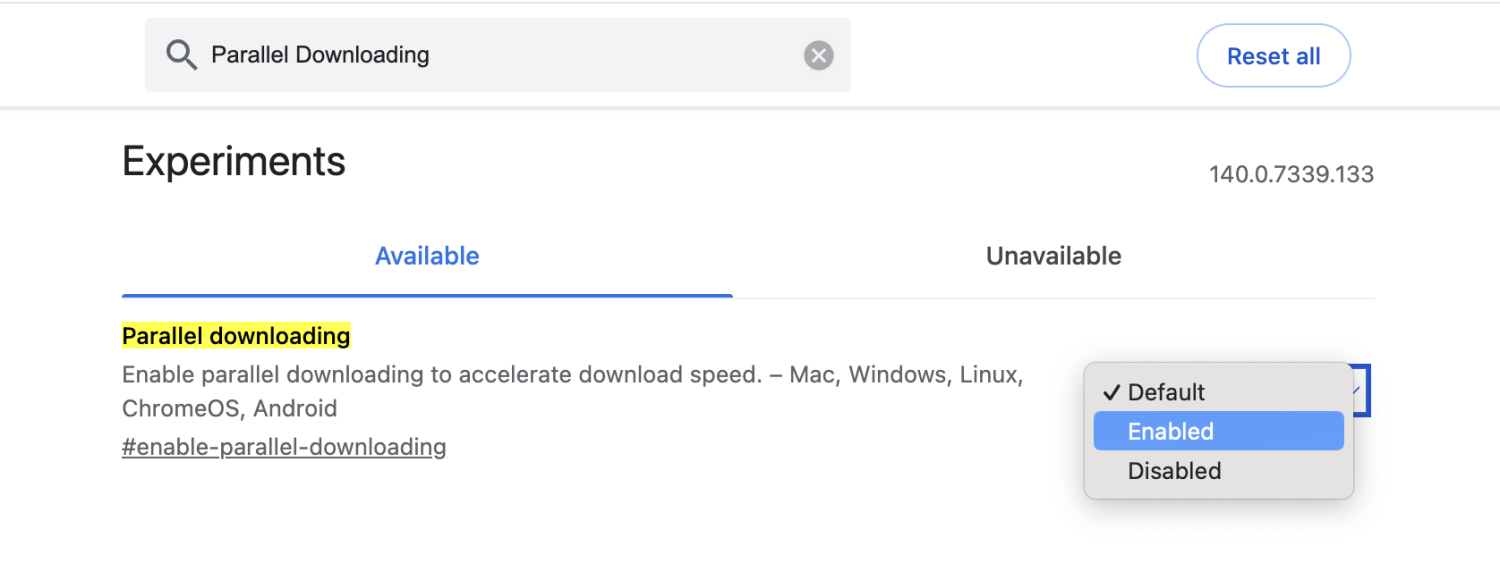The width and height of the screenshot is (1500, 563).
Task: Click the Experiments heading
Action: point(234,162)
